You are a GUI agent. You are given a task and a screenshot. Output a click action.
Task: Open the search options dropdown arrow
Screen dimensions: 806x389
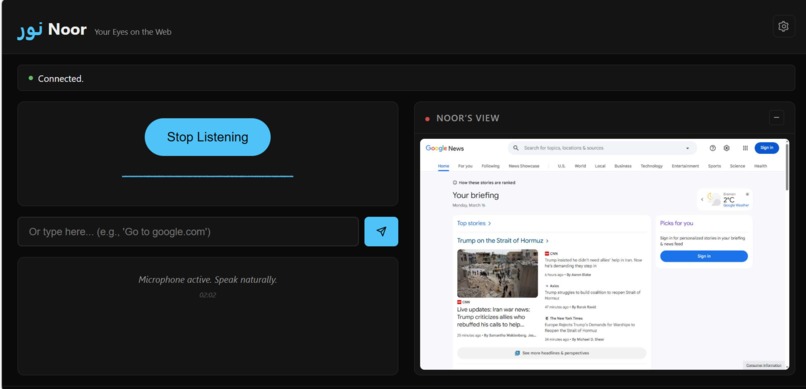[687, 148]
